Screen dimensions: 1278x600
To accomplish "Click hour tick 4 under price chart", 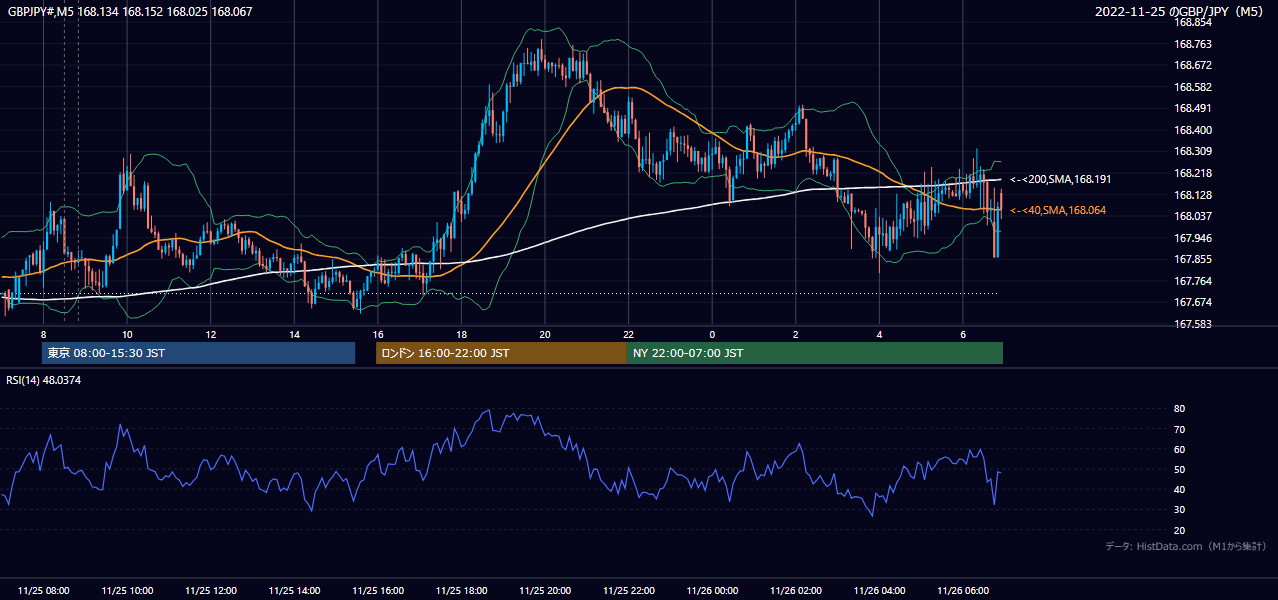I will (x=879, y=333).
